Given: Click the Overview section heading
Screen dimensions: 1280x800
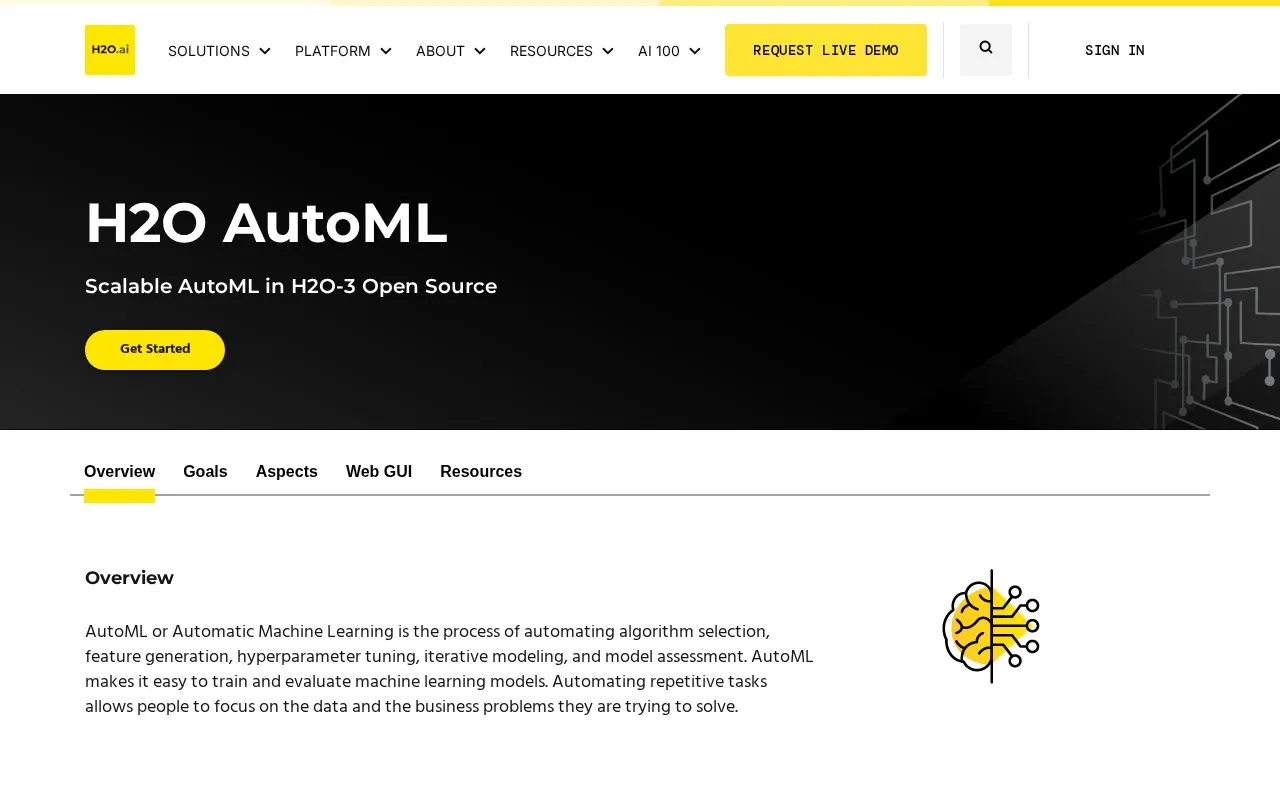Looking at the screenshot, I should pyautogui.click(x=129, y=577).
